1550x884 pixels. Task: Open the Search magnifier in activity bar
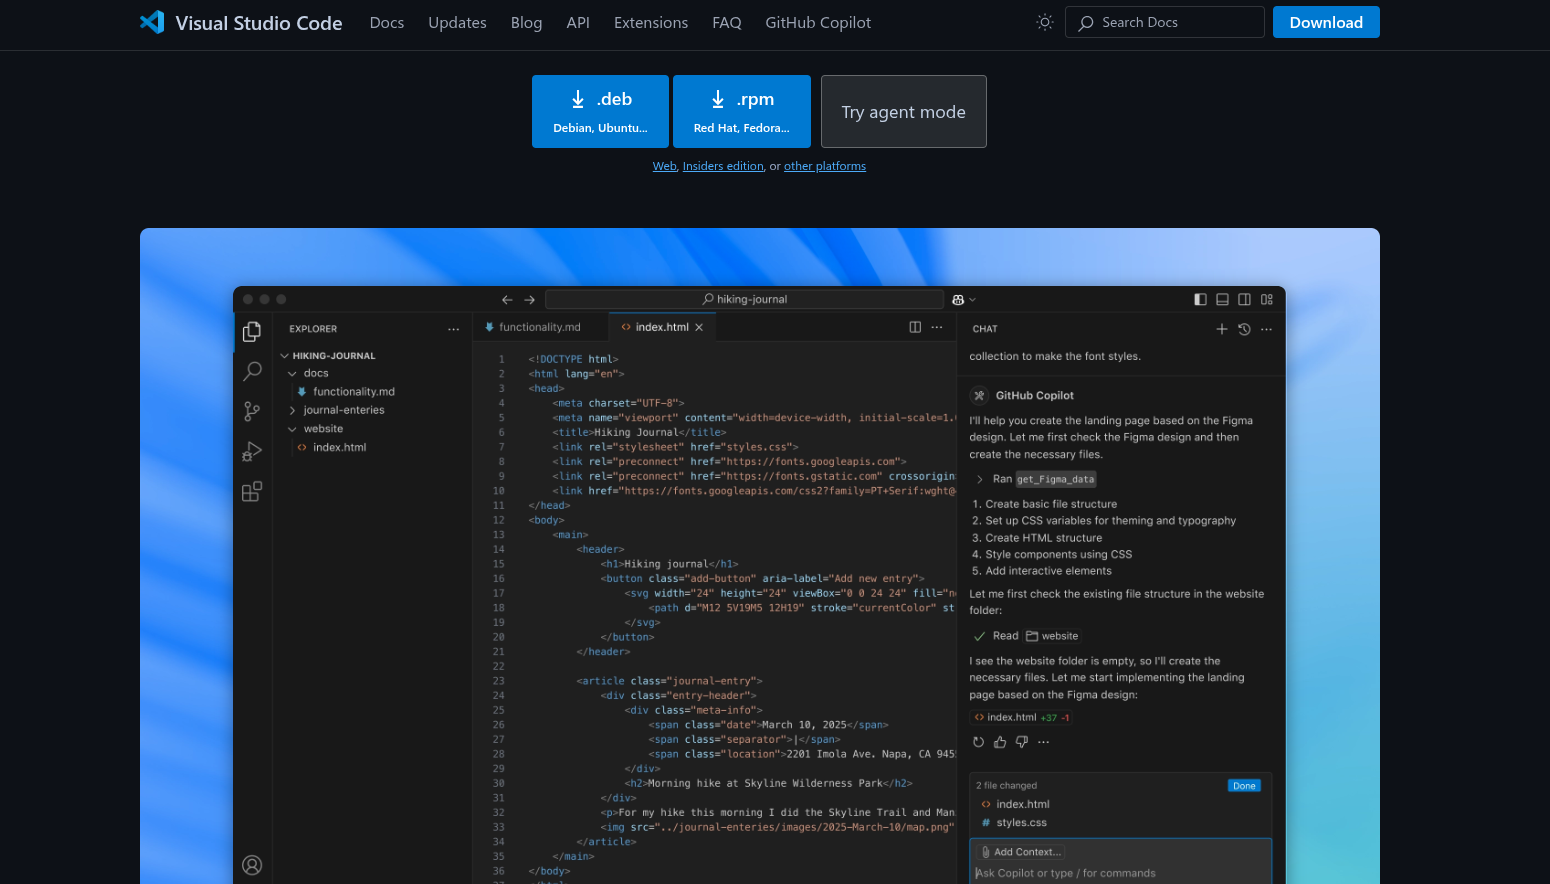(252, 371)
